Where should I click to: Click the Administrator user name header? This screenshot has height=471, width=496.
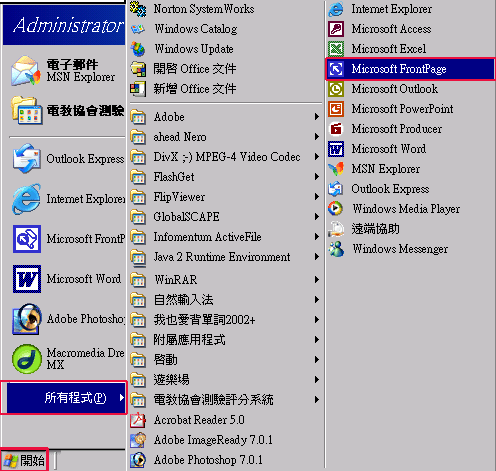(x=68, y=25)
